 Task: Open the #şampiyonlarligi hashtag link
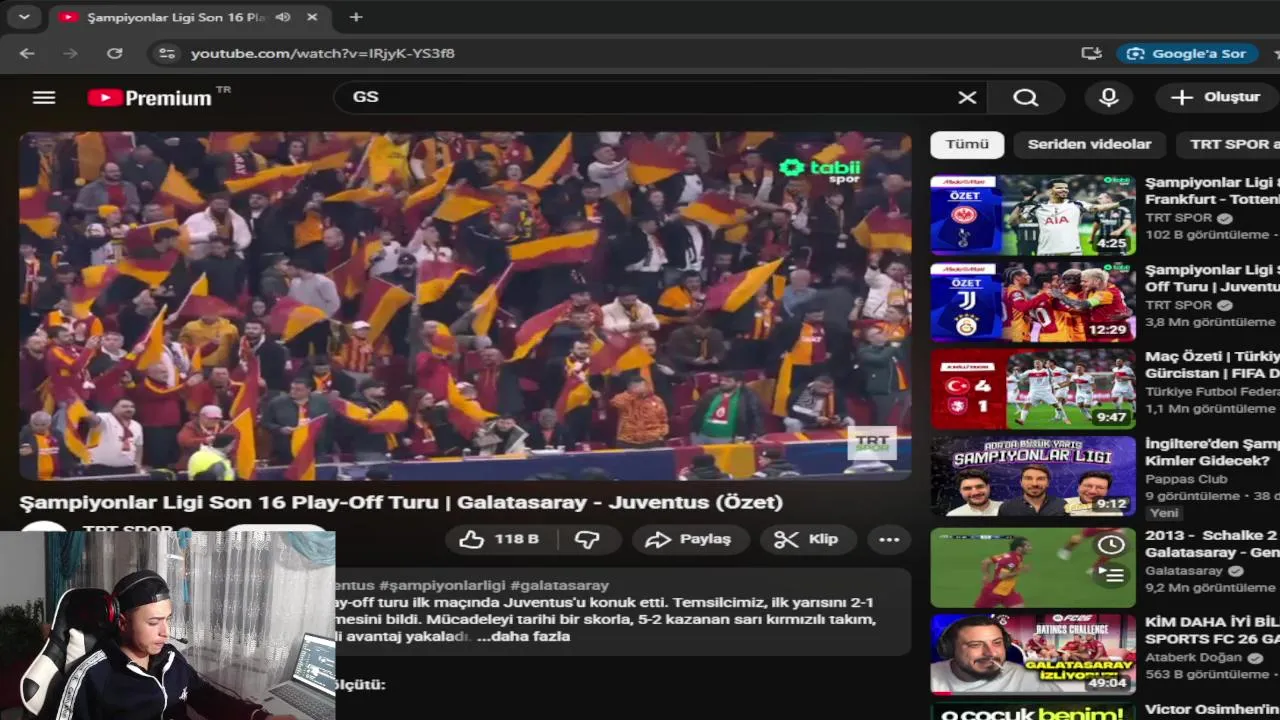click(x=442, y=585)
